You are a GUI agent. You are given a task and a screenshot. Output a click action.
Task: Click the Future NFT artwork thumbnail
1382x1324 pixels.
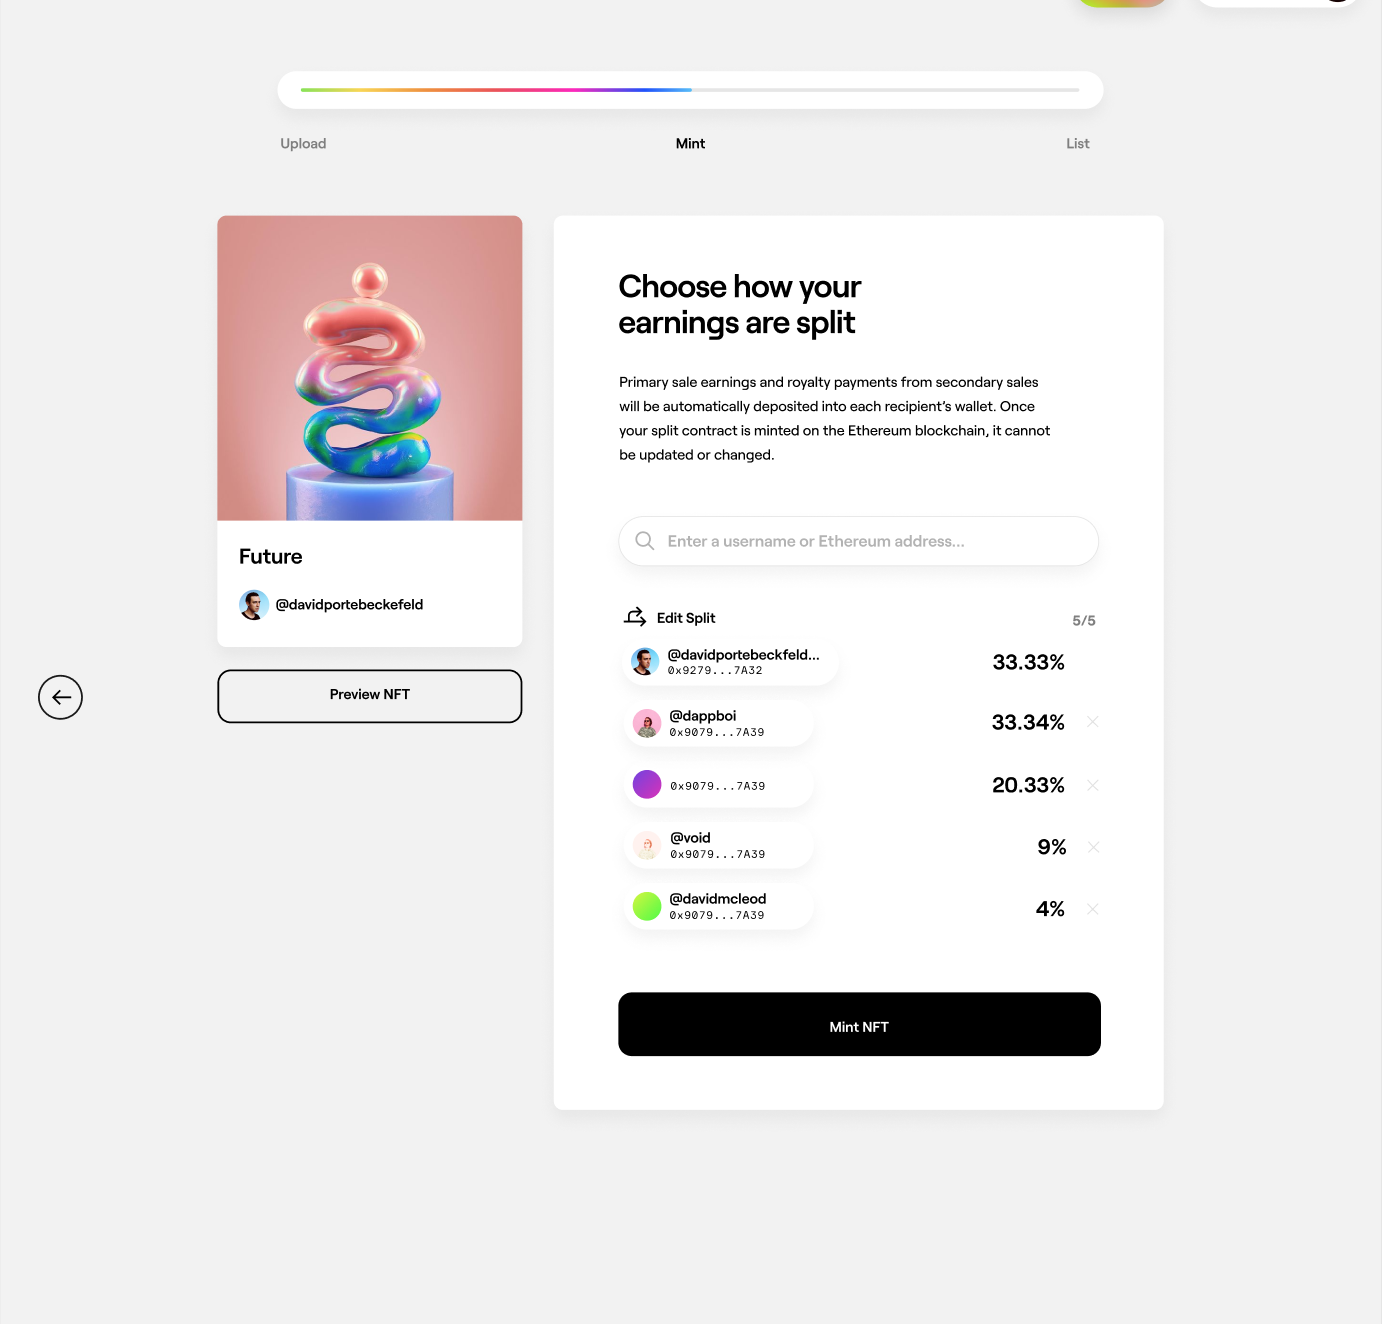[x=370, y=368]
